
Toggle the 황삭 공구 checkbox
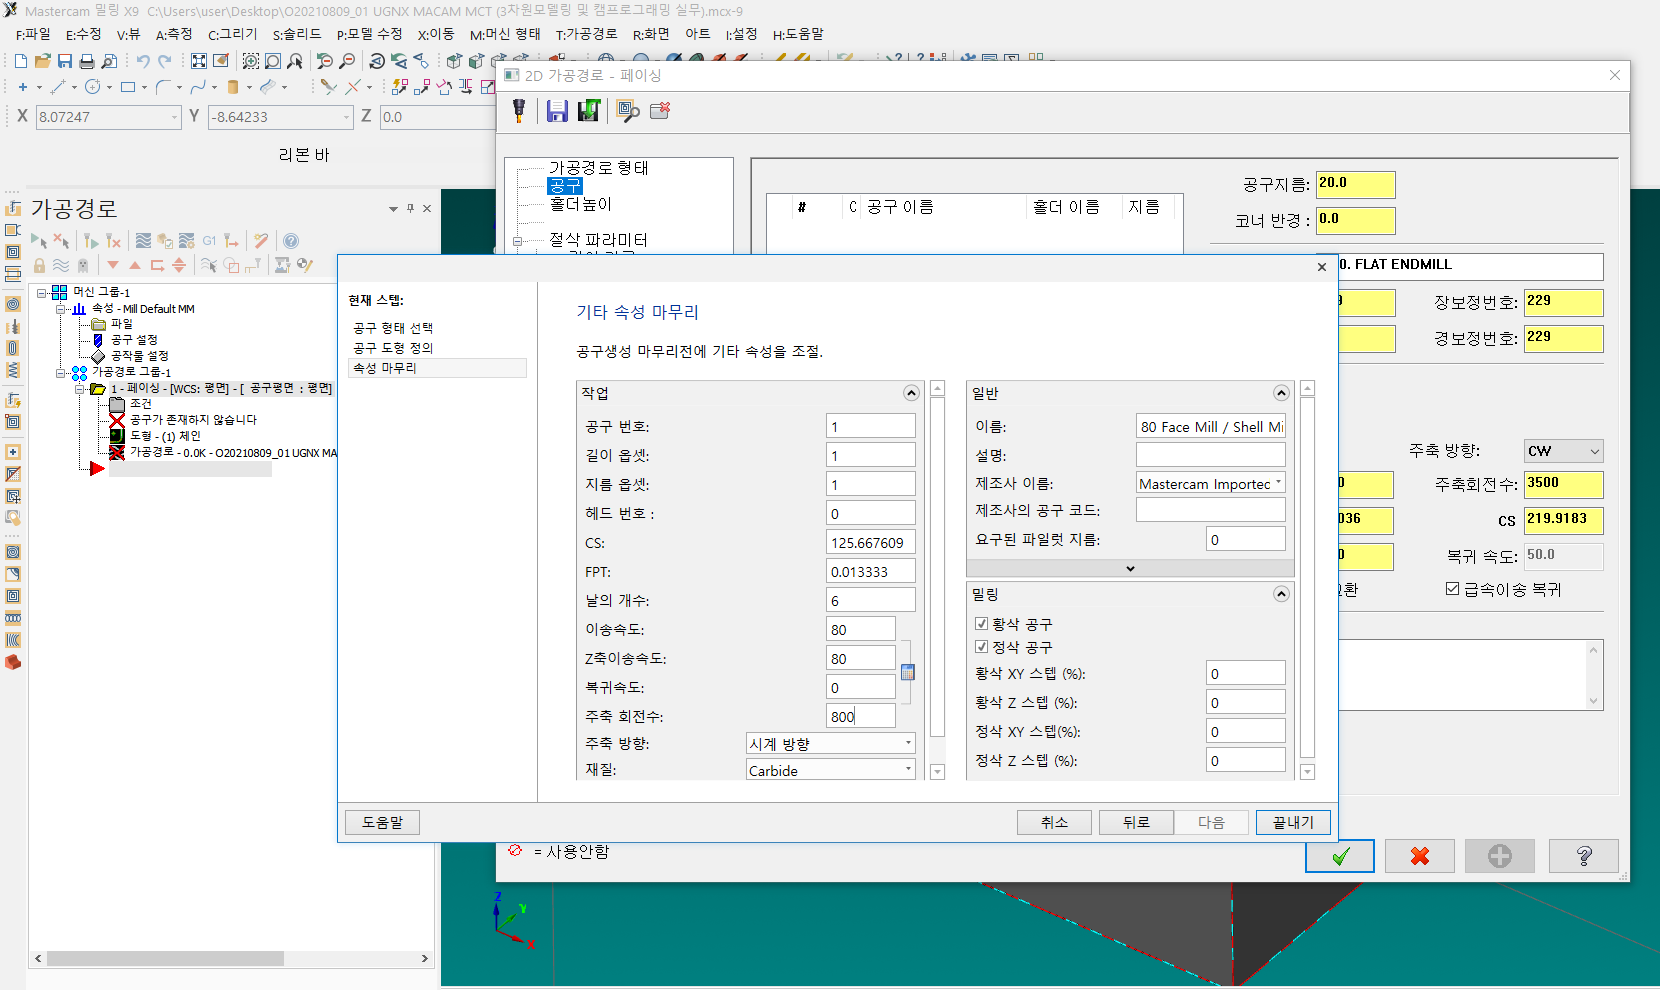pyautogui.click(x=982, y=623)
